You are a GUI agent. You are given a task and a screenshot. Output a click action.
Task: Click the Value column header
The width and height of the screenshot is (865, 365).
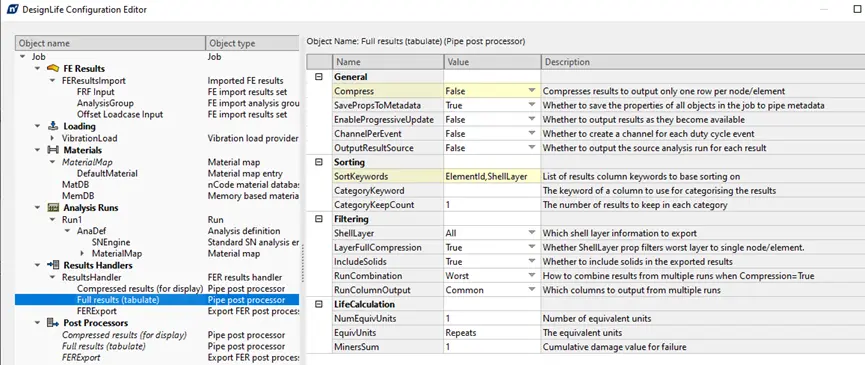[492, 62]
